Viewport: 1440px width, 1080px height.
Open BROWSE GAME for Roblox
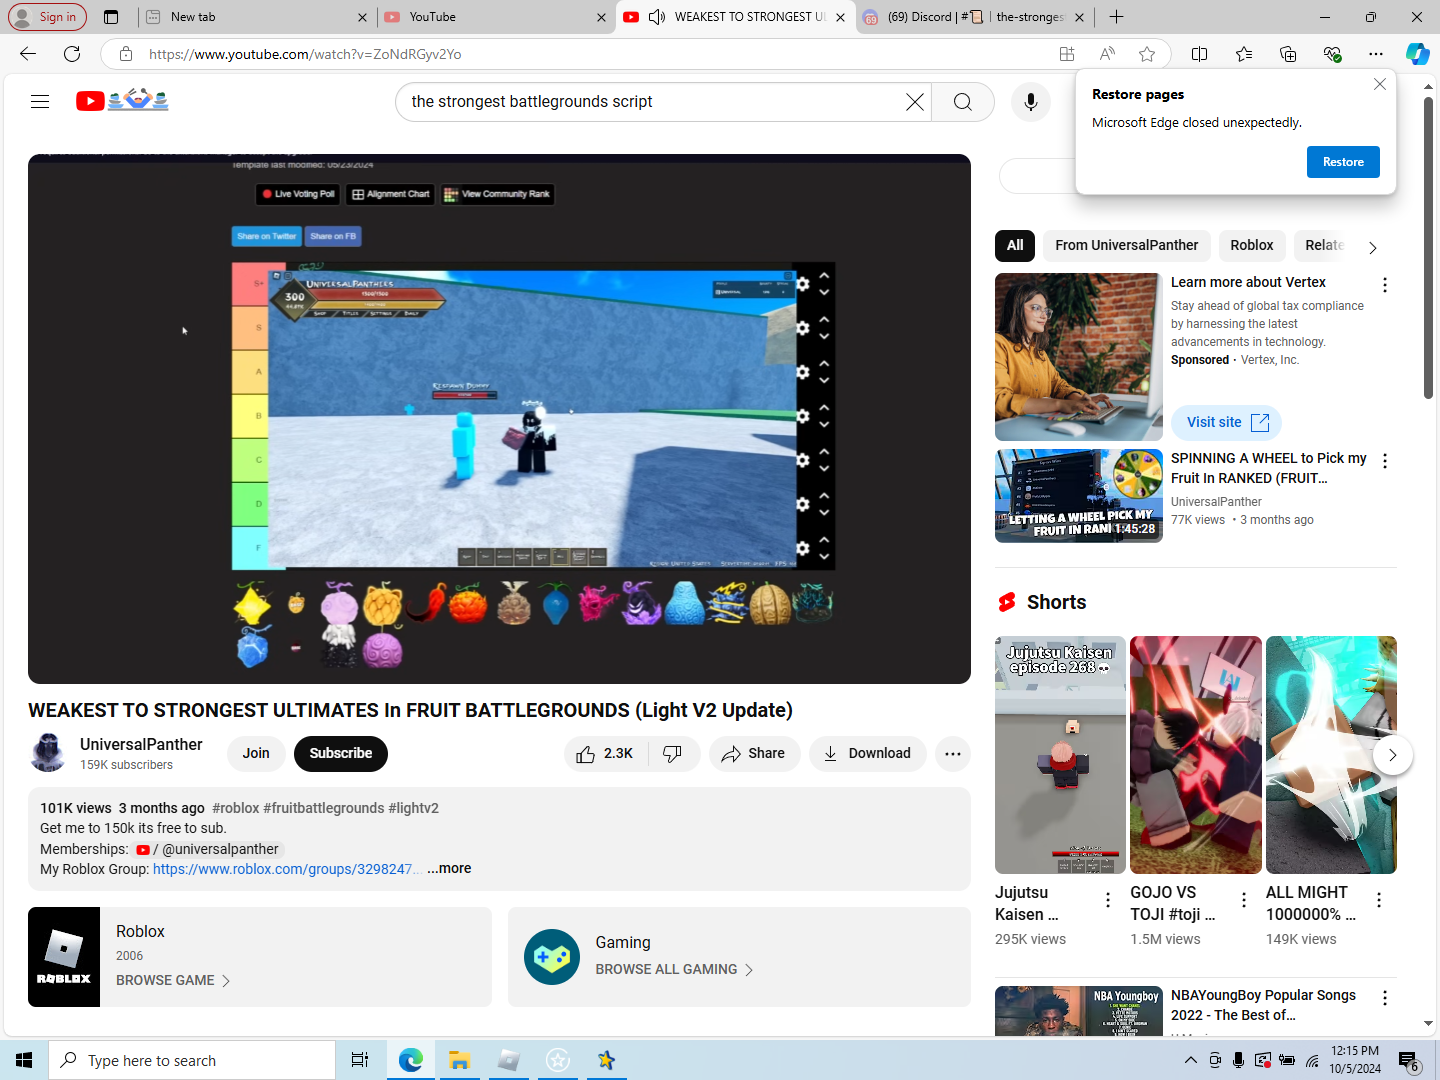[173, 981]
